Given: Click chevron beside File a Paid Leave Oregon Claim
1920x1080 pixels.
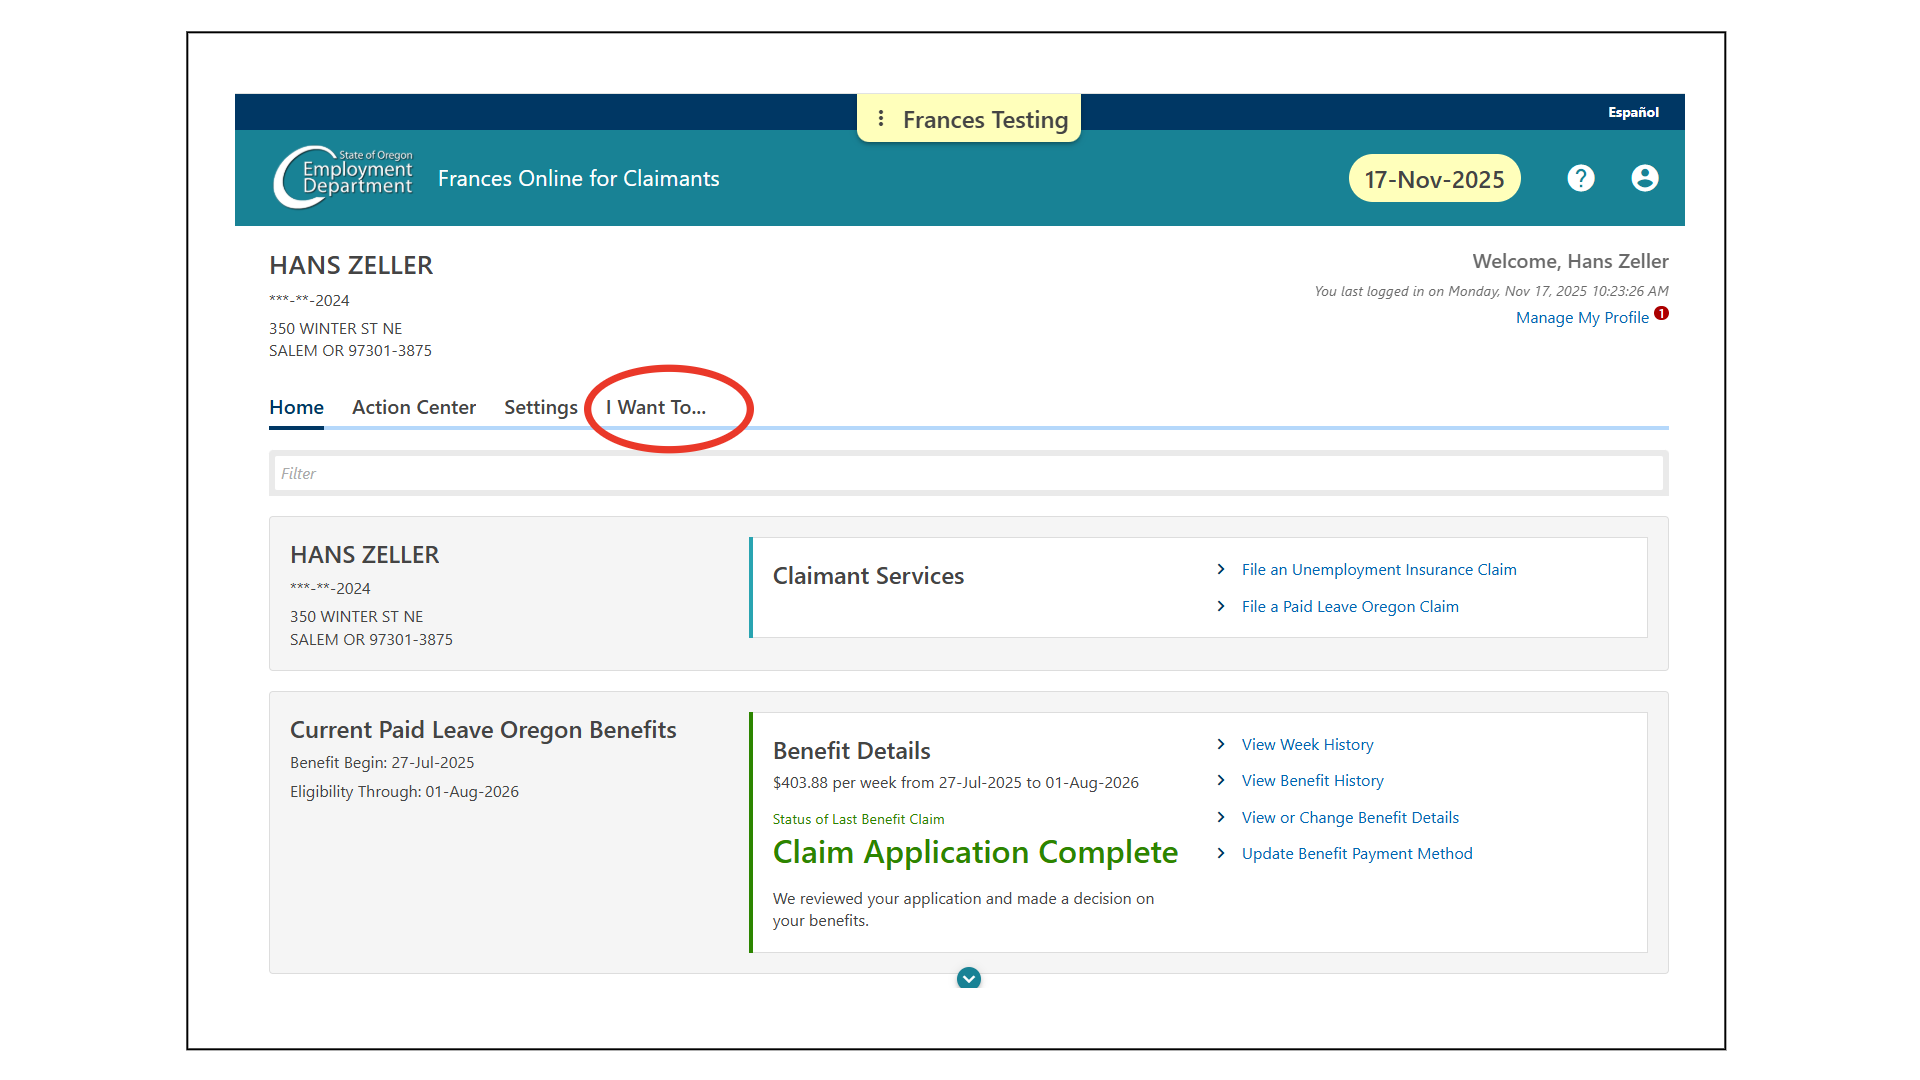Looking at the screenshot, I should coord(1221,606).
